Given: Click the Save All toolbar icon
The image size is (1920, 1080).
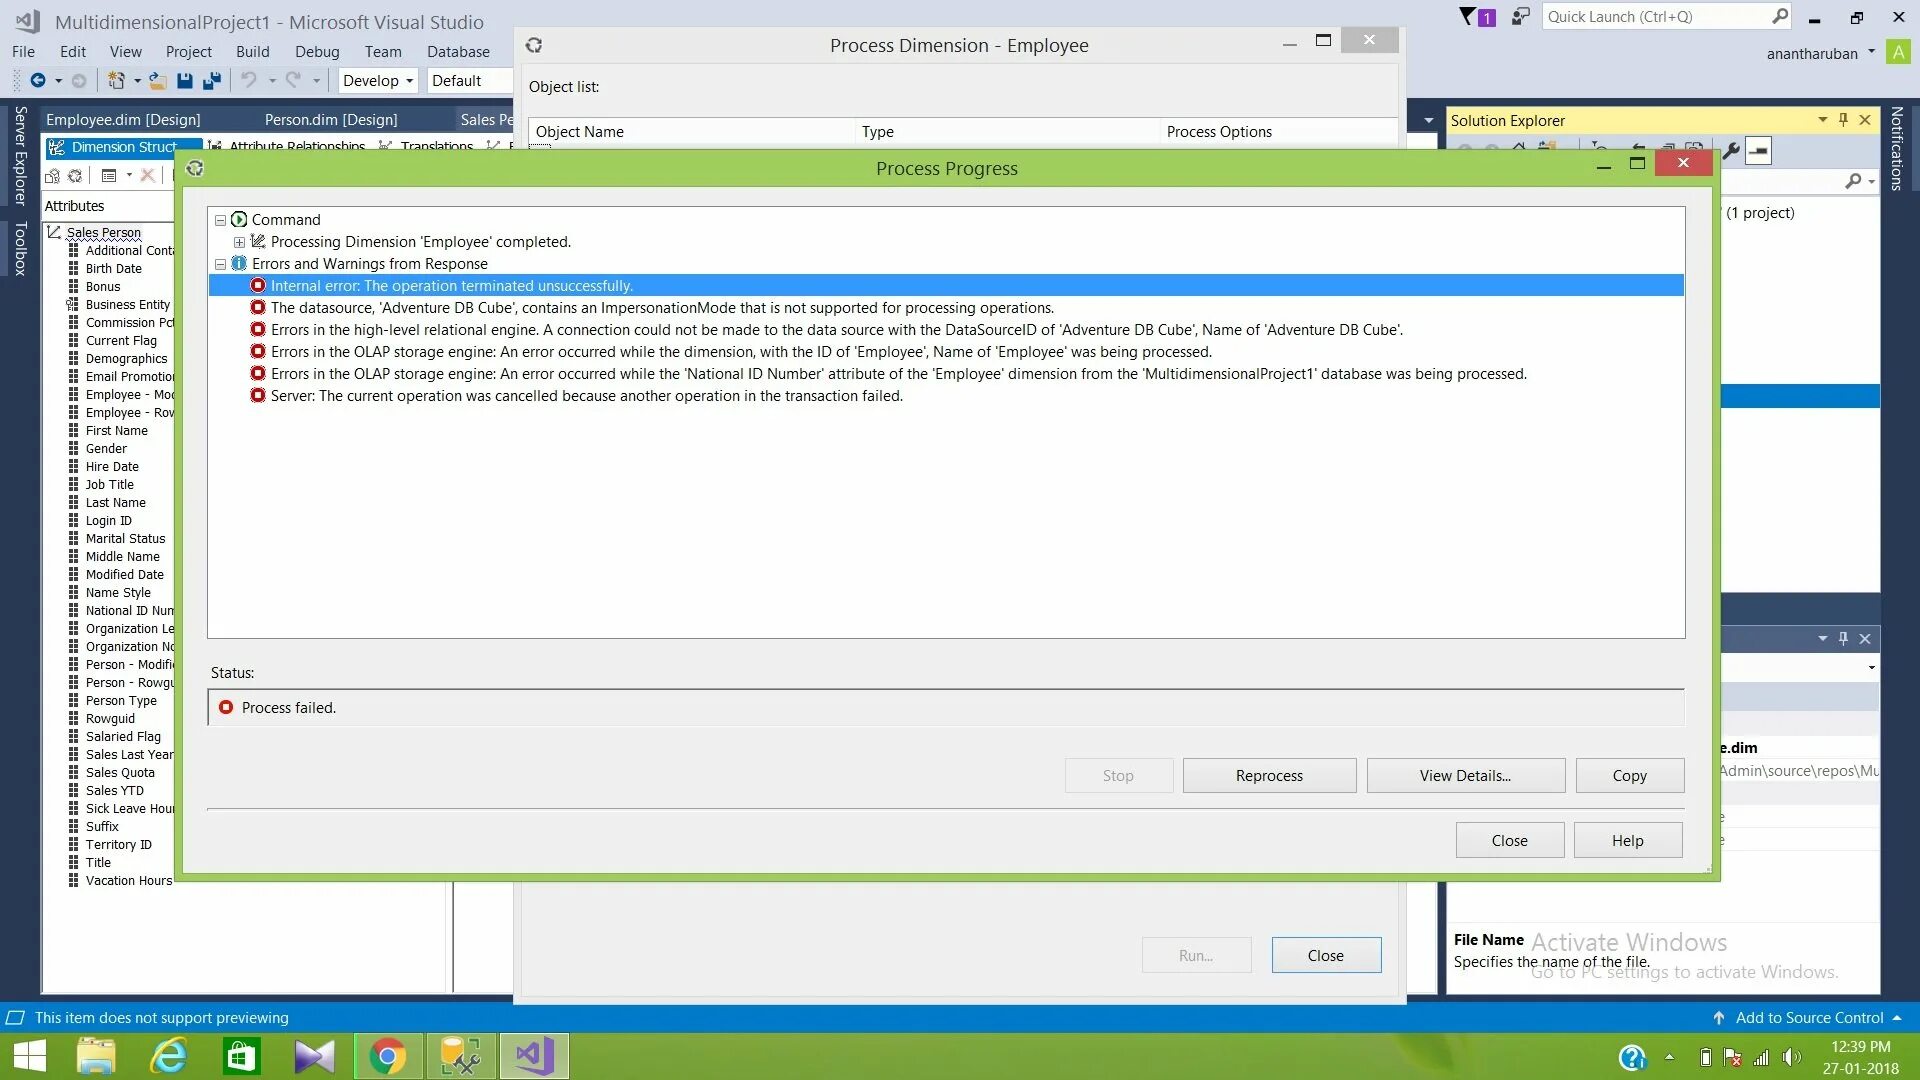Looking at the screenshot, I should [x=211, y=81].
